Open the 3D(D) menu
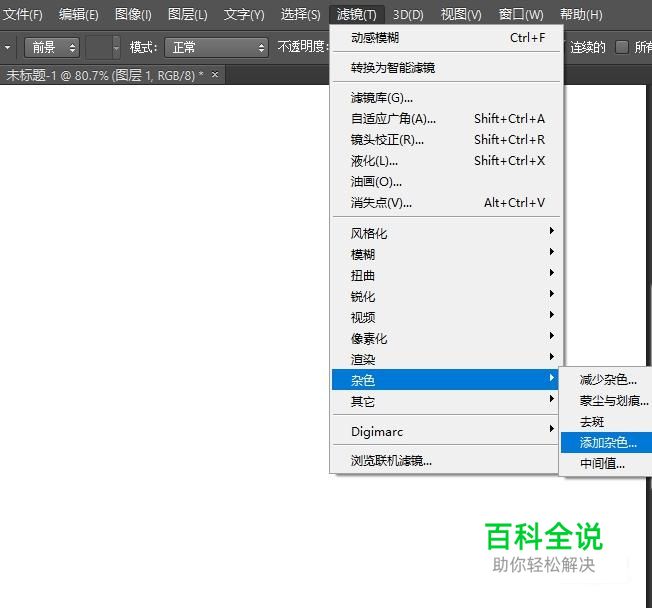The image size is (652, 608). [x=408, y=15]
